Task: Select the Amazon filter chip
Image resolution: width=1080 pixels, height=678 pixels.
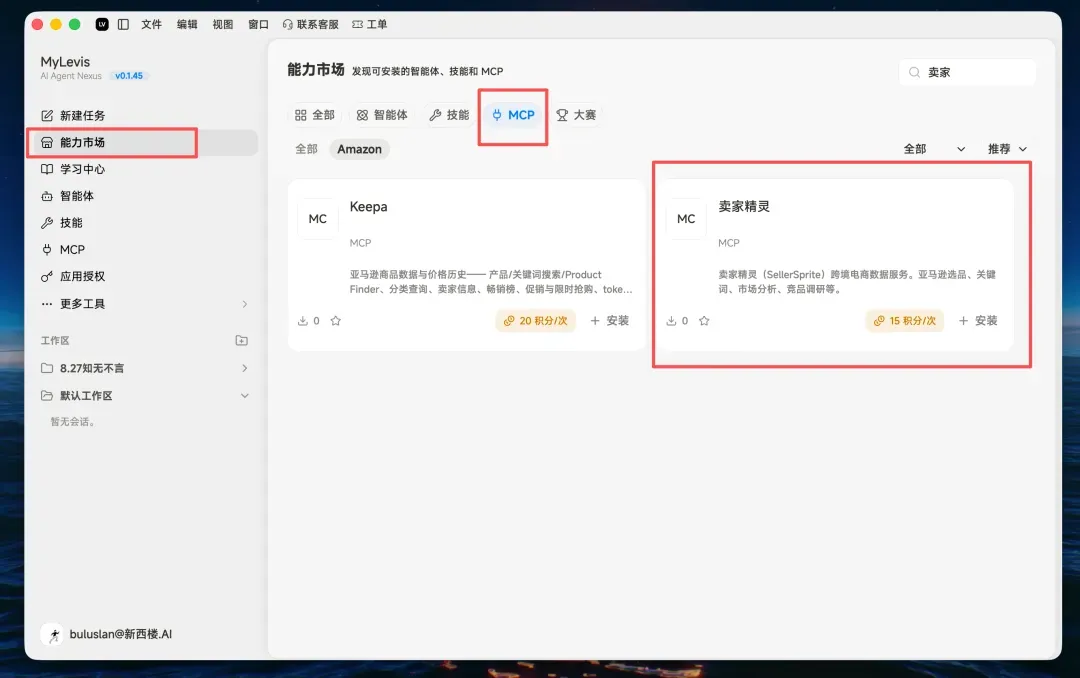Action: 359,149
